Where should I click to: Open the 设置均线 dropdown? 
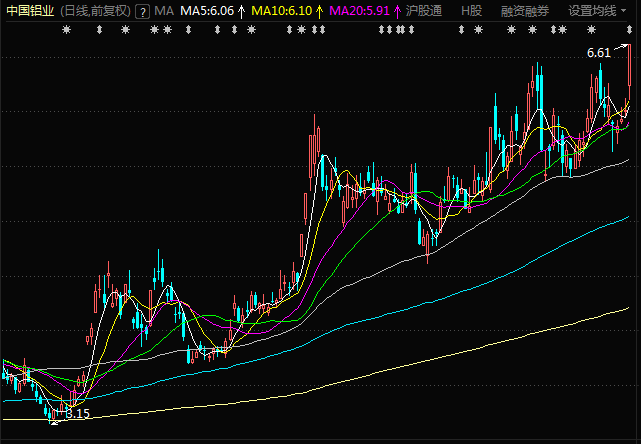click(x=597, y=11)
